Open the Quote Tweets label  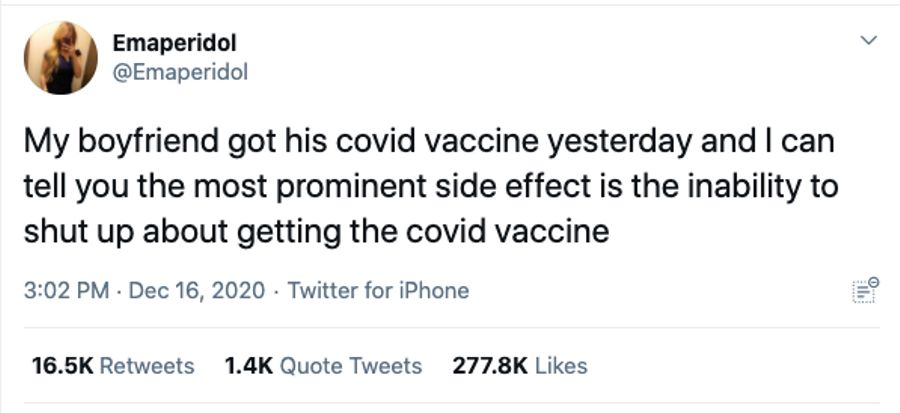pyautogui.click(x=351, y=366)
